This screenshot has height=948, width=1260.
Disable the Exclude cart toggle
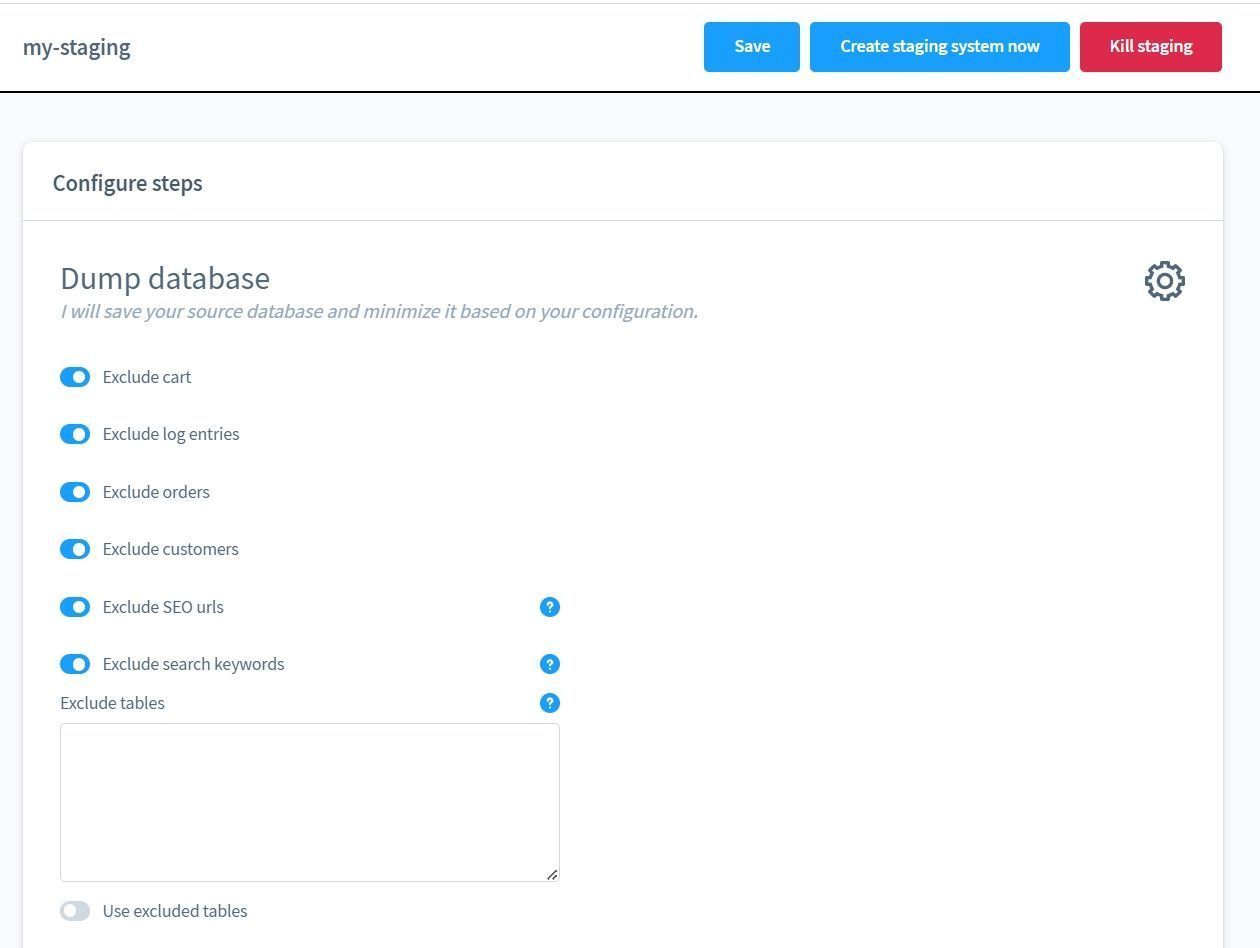point(75,377)
